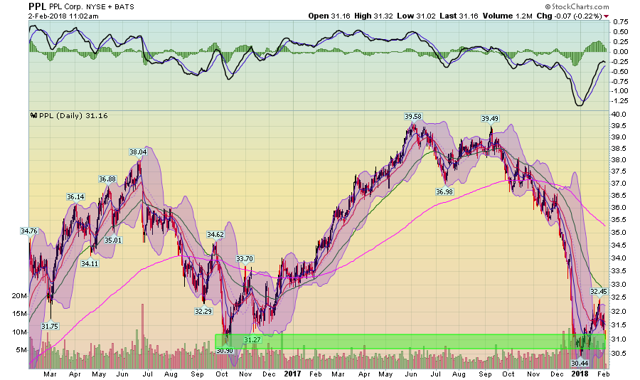Click the 20M volume axis label

click(19, 296)
